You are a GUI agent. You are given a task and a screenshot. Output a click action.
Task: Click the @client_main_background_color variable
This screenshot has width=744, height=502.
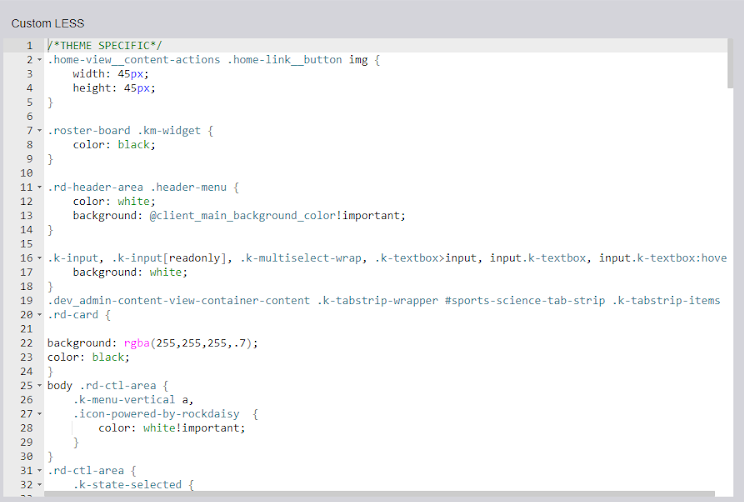(x=243, y=215)
